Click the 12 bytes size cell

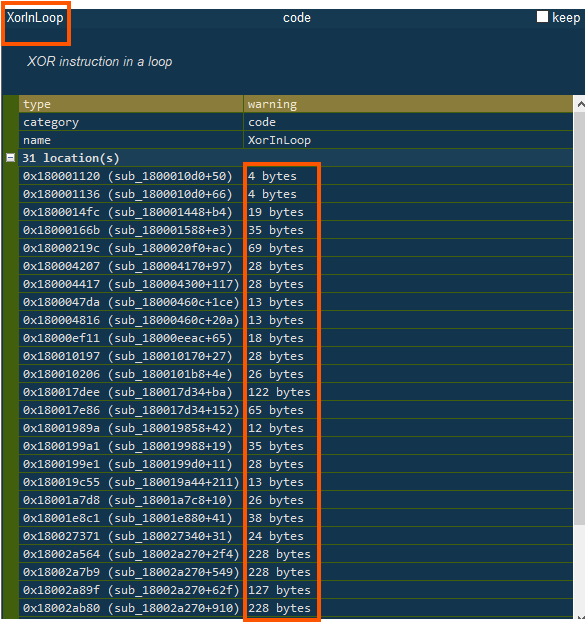coord(408,428)
